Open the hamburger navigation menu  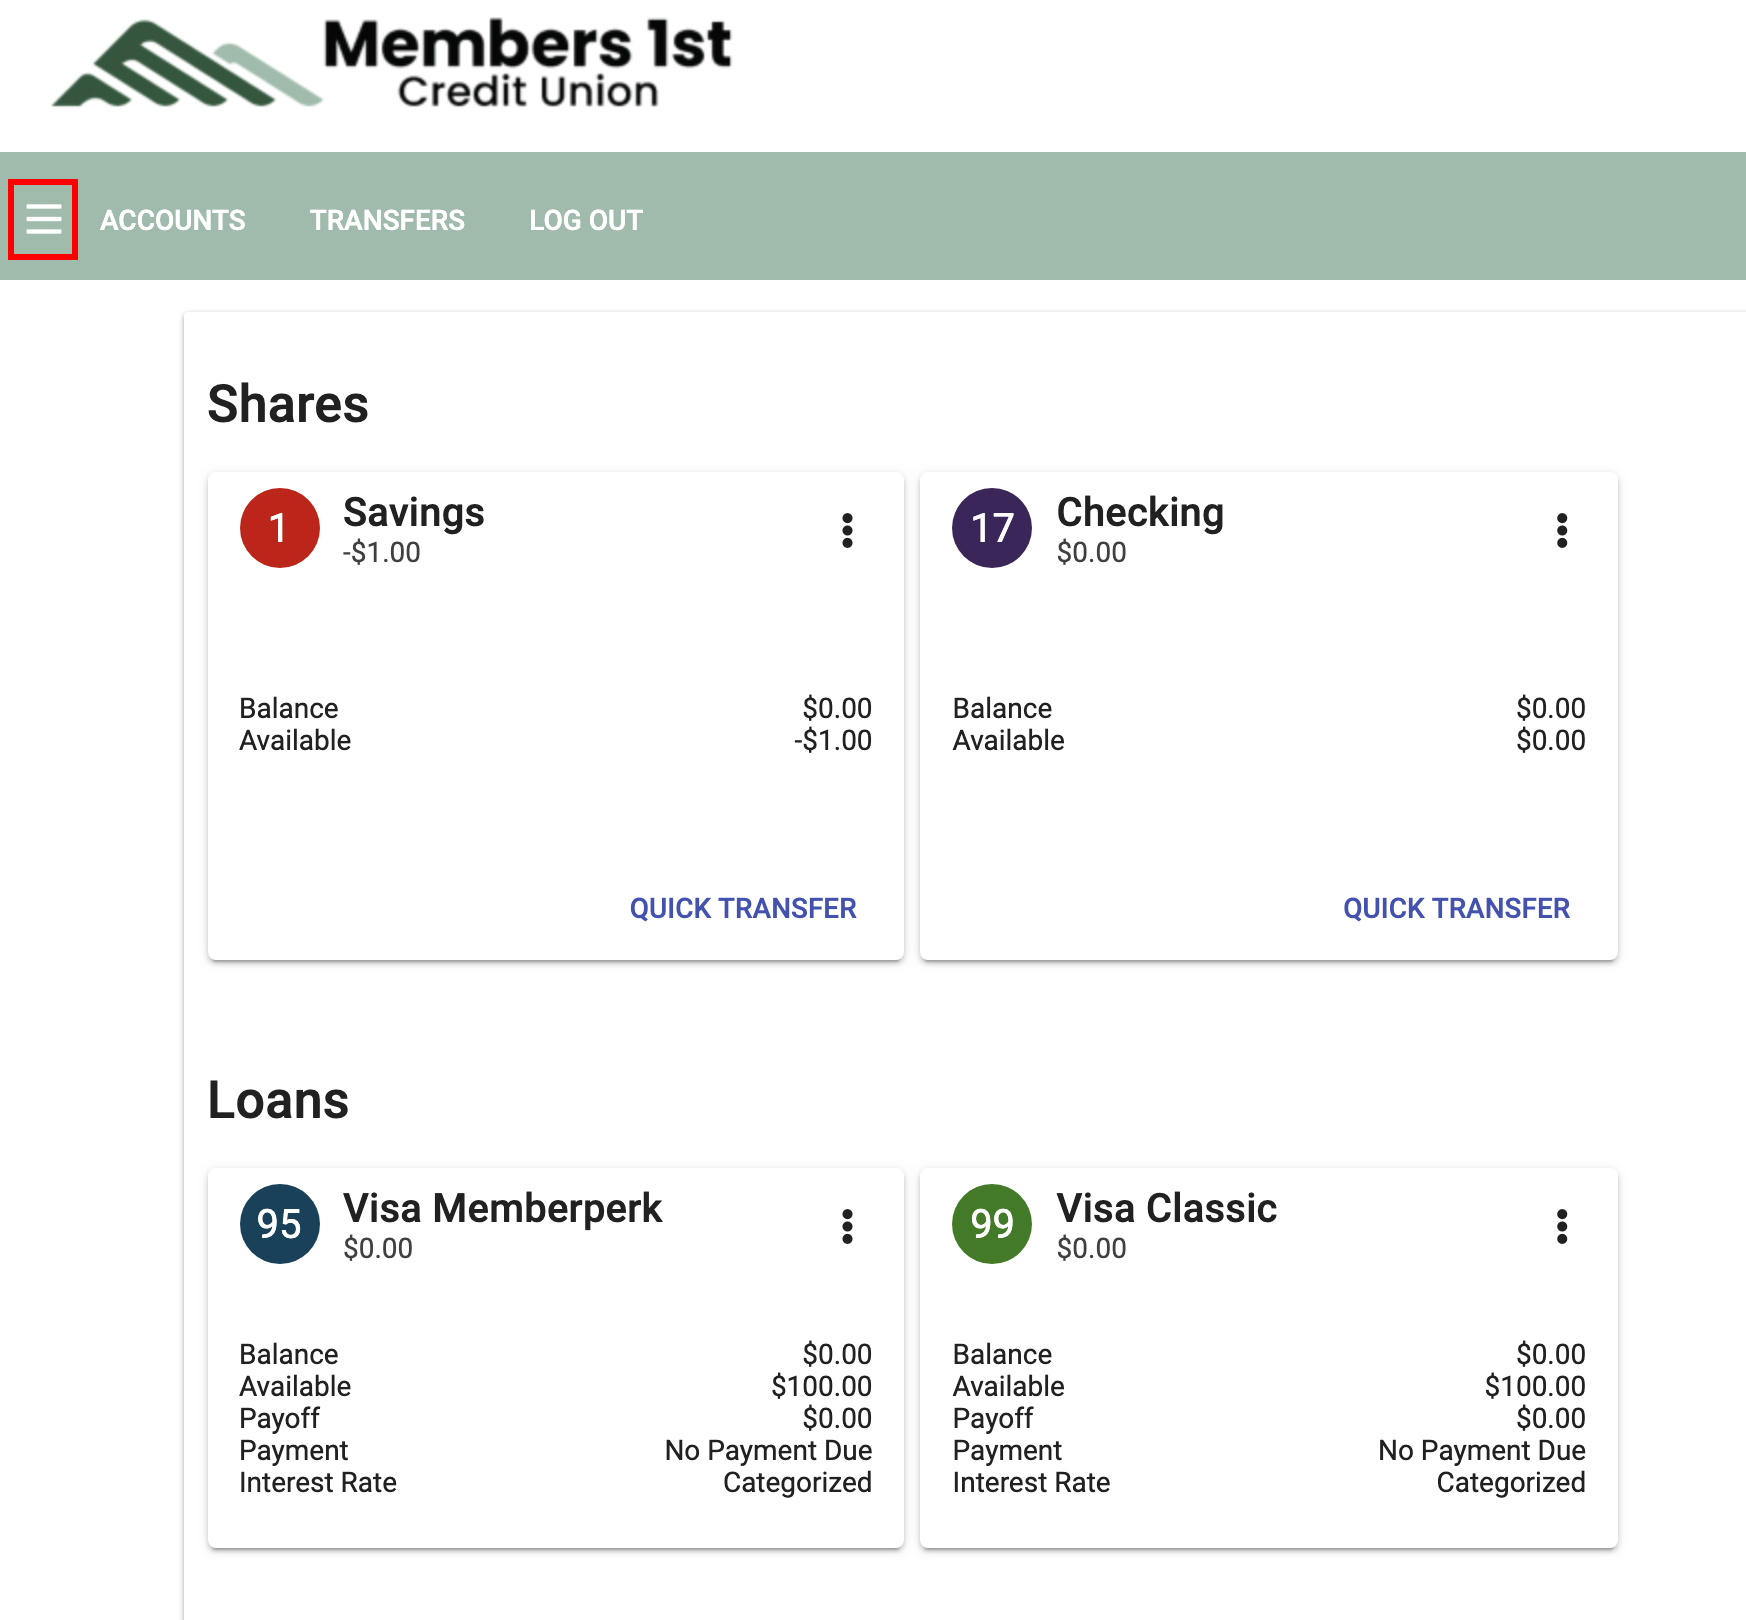coord(43,219)
